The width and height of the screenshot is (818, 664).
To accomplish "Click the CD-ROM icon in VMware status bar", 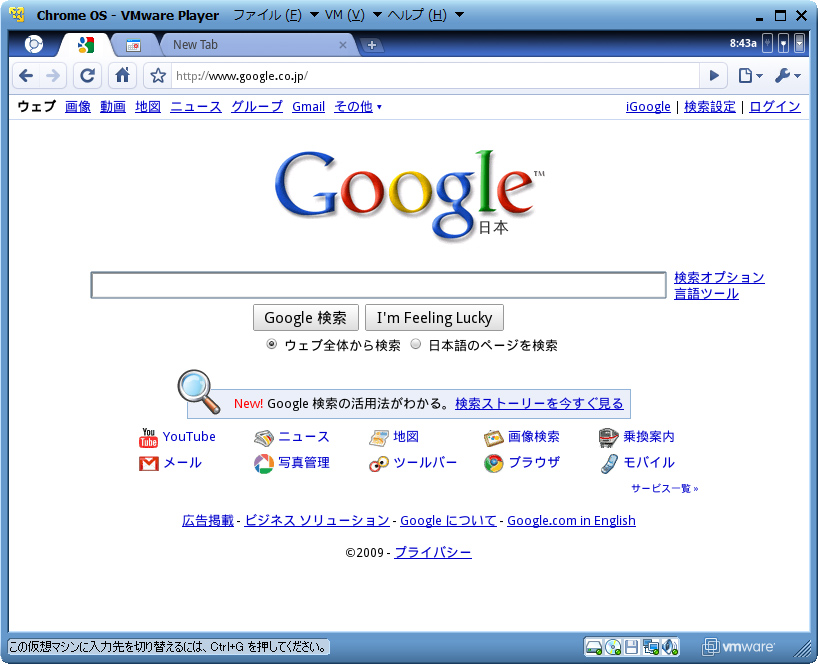I will click(x=613, y=647).
